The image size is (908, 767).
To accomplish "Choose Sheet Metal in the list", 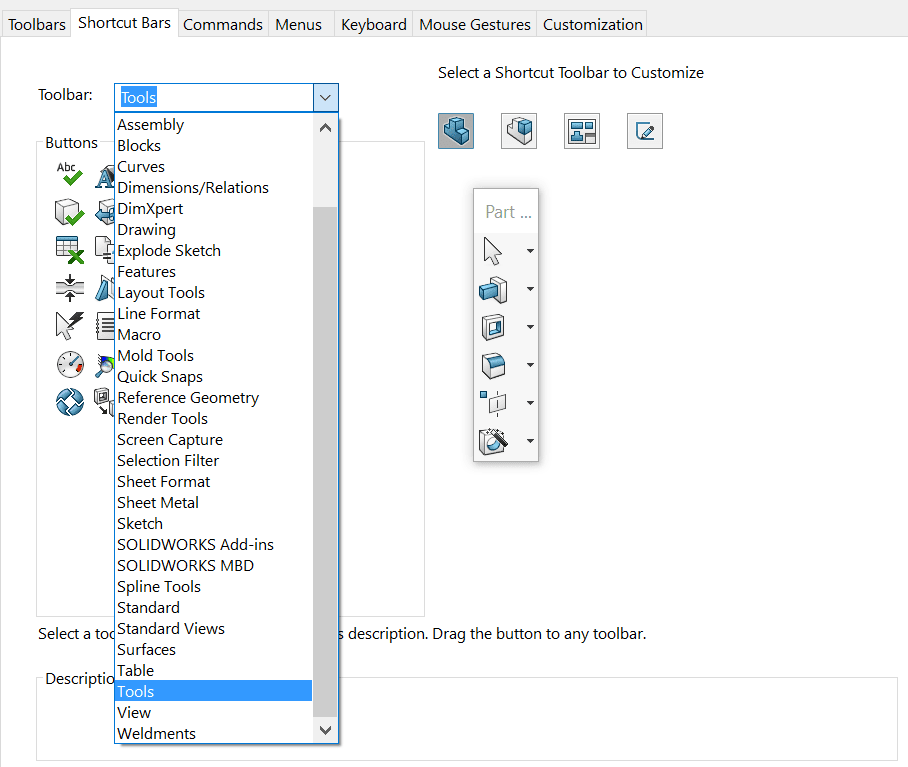I will coord(214,502).
